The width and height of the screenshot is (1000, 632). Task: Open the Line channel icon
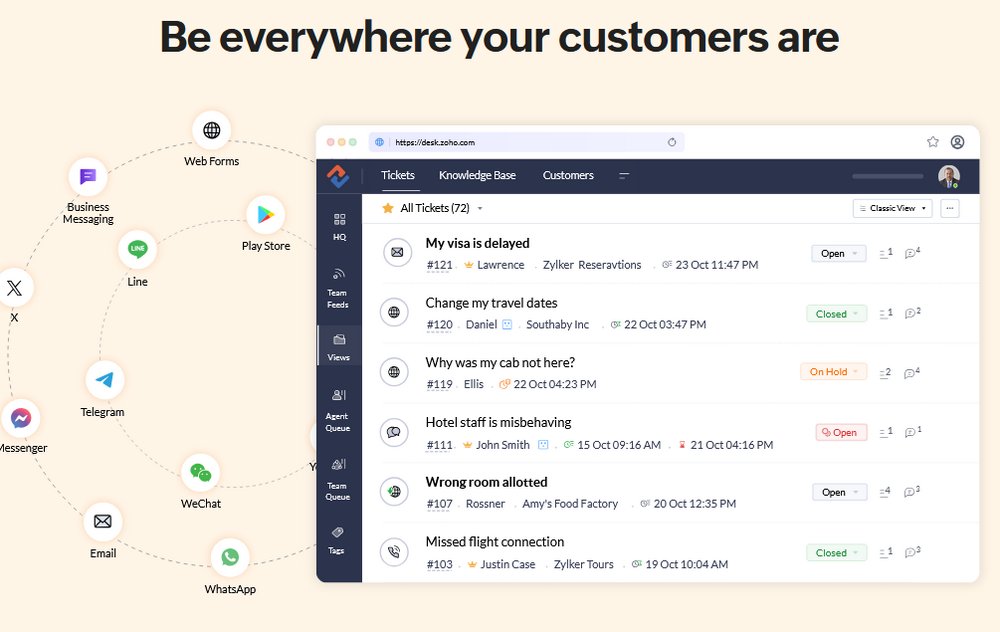tap(137, 249)
